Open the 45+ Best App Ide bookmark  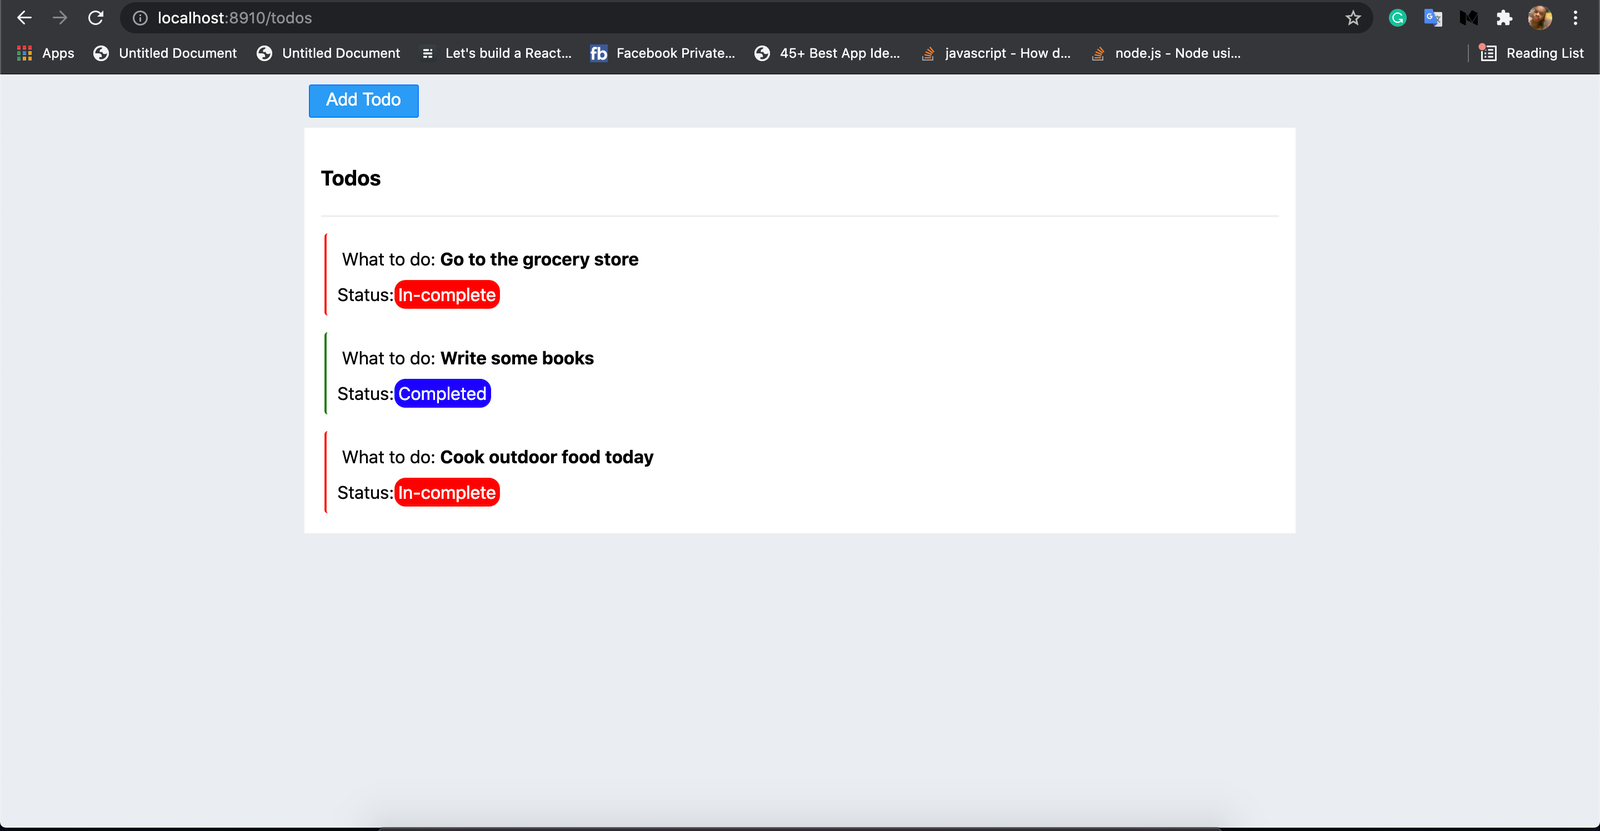(x=827, y=53)
